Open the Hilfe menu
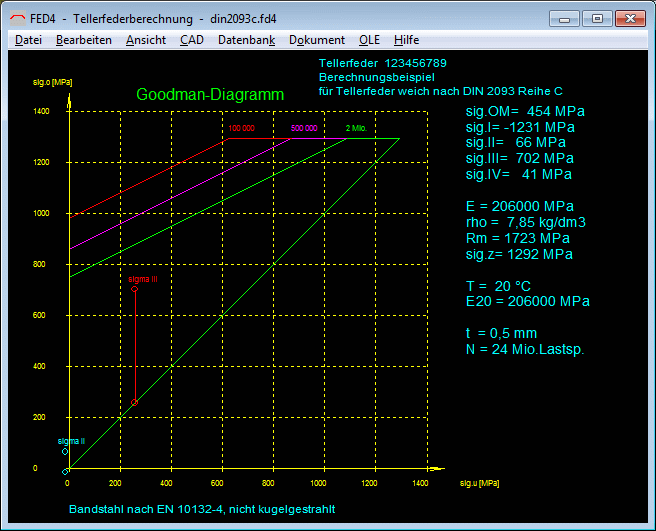The image size is (656, 531). 407,40
